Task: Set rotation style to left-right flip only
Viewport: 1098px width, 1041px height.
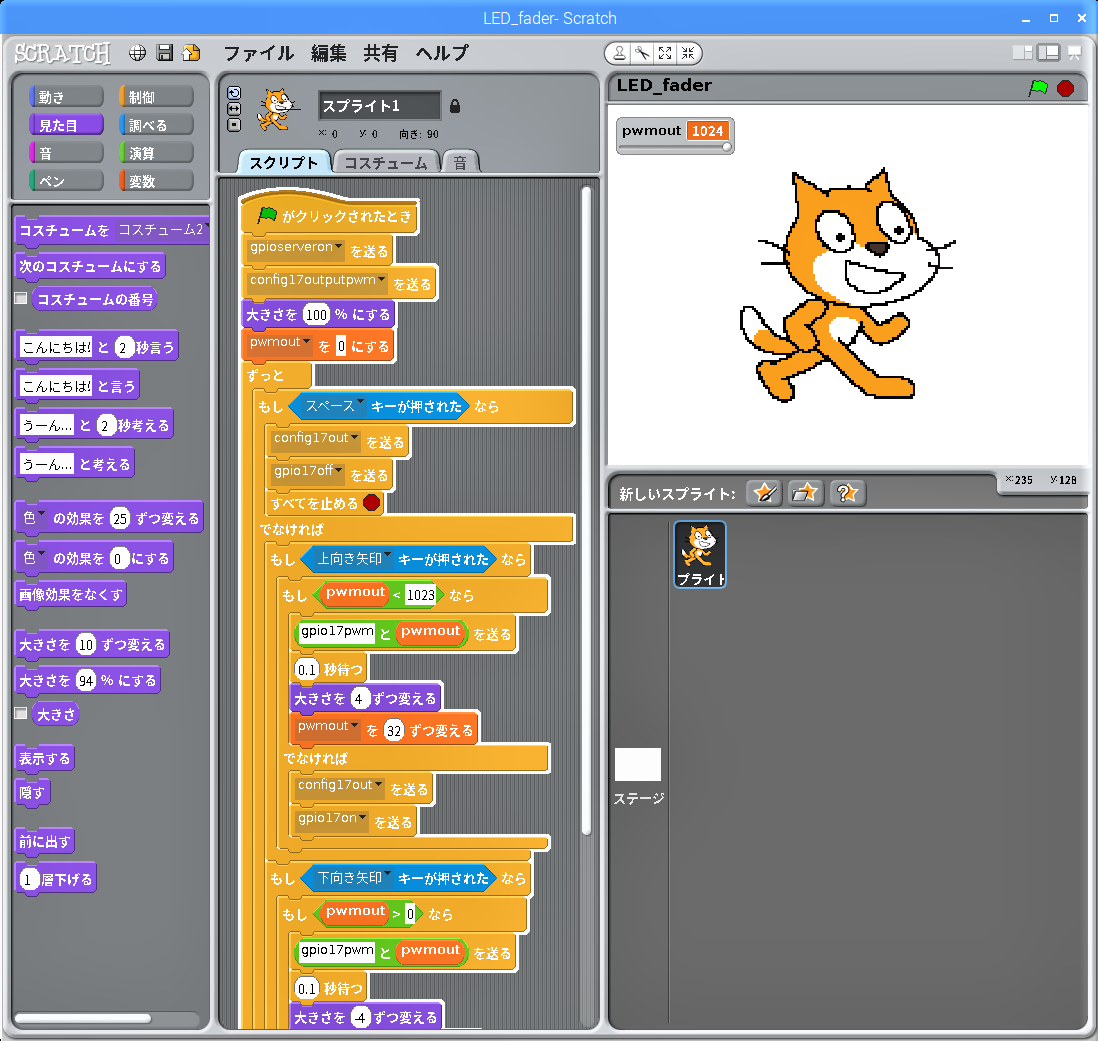Action: [234, 109]
